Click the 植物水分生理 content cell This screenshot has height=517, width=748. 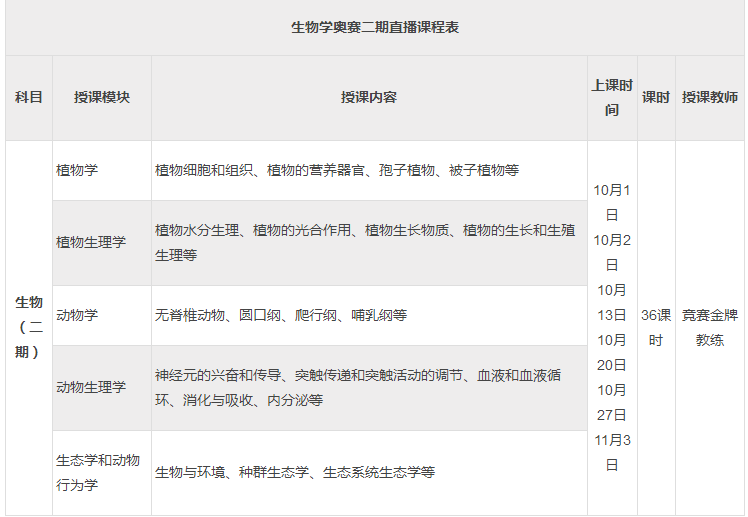(x=365, y=242)
